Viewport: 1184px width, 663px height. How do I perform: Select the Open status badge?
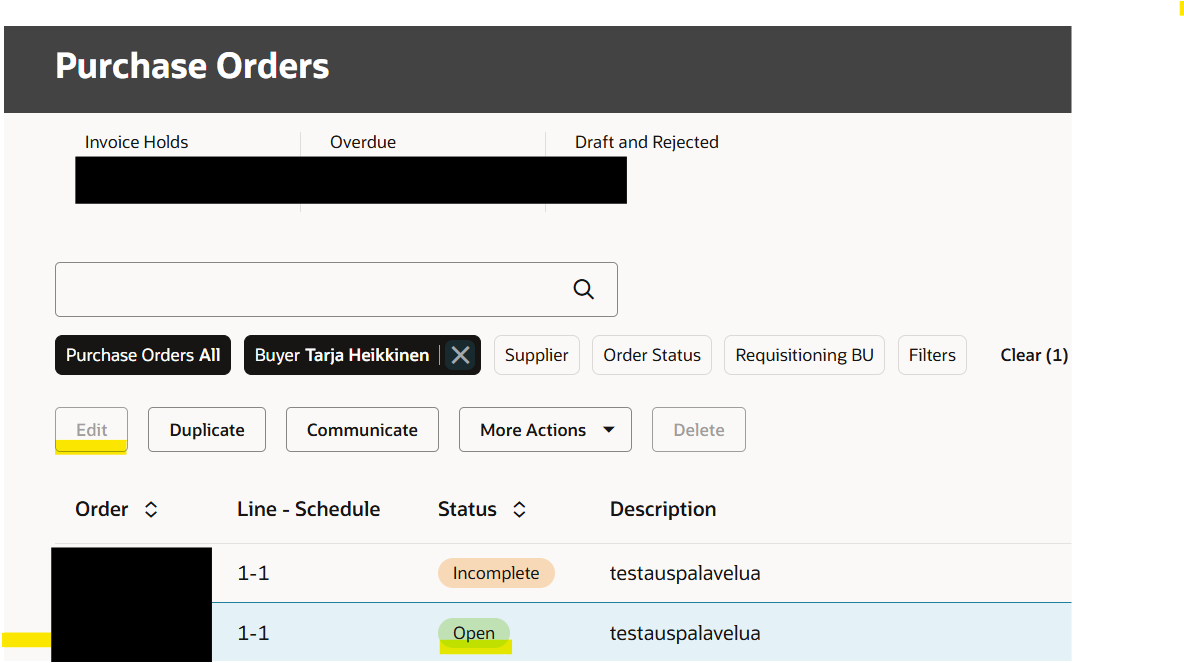[474, 632]
